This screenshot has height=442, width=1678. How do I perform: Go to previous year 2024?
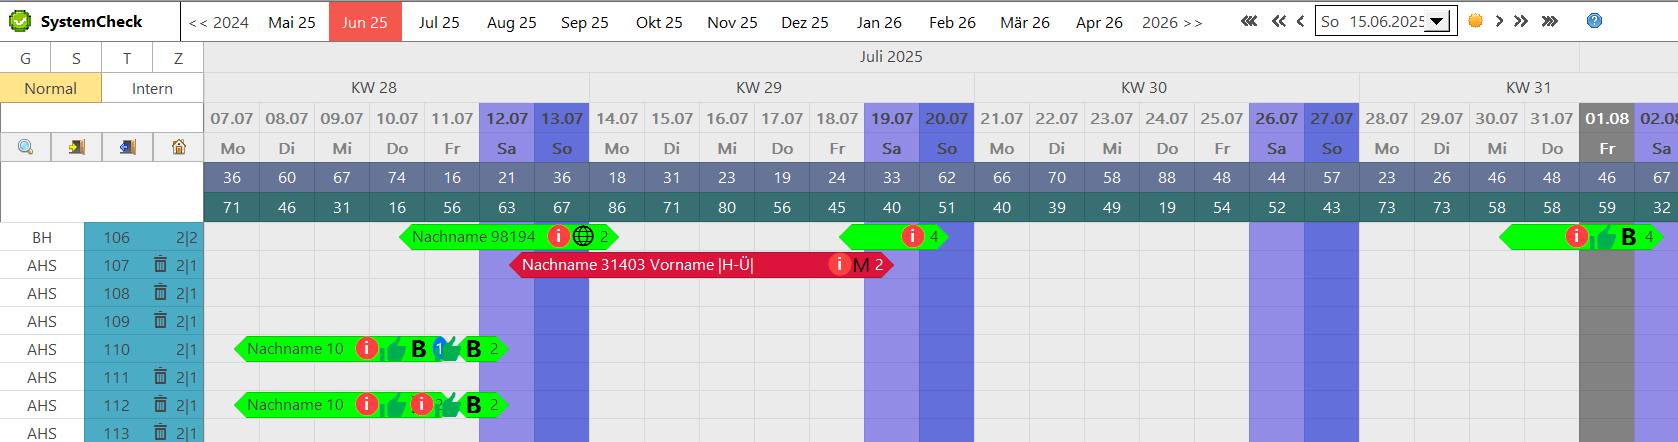pos(219,22)
